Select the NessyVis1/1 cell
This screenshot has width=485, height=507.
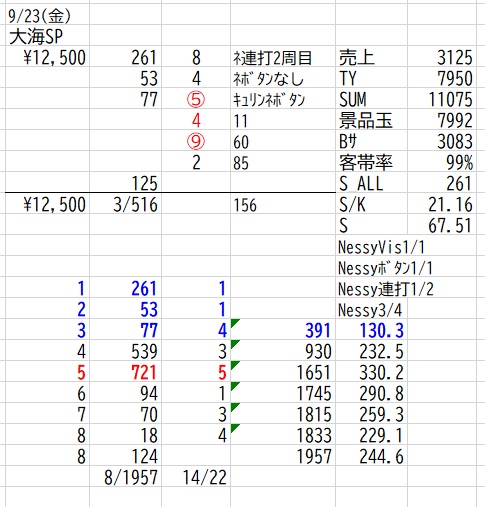tap(381, 247)
